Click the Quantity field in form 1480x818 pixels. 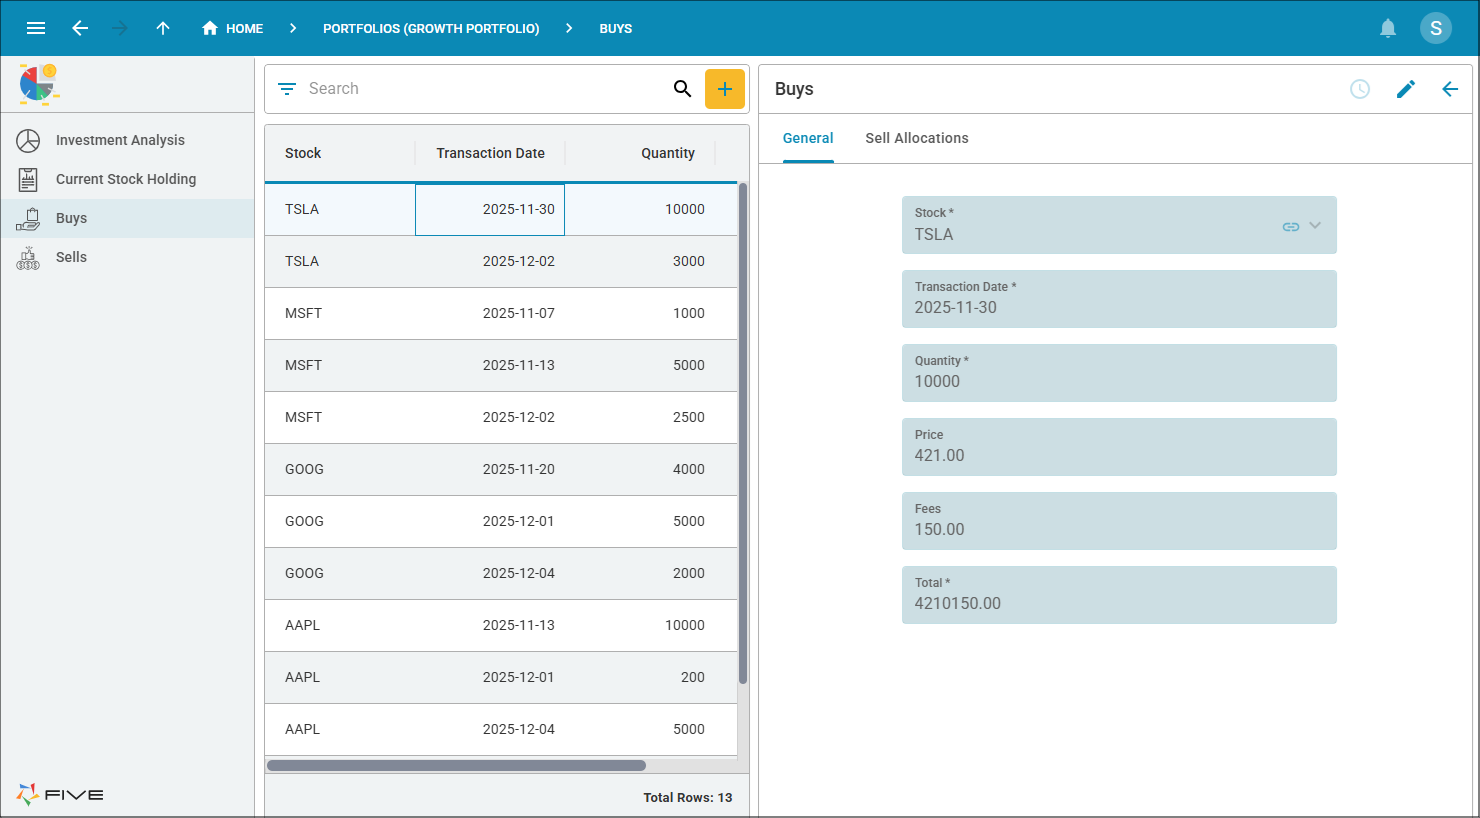(1119, 373)
